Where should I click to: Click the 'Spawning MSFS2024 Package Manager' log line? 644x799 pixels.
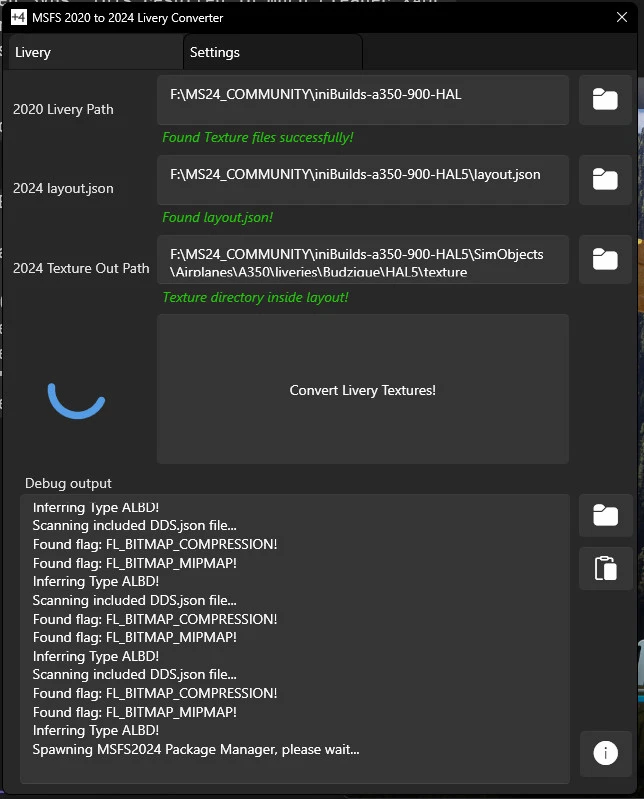tap(196, 749)
